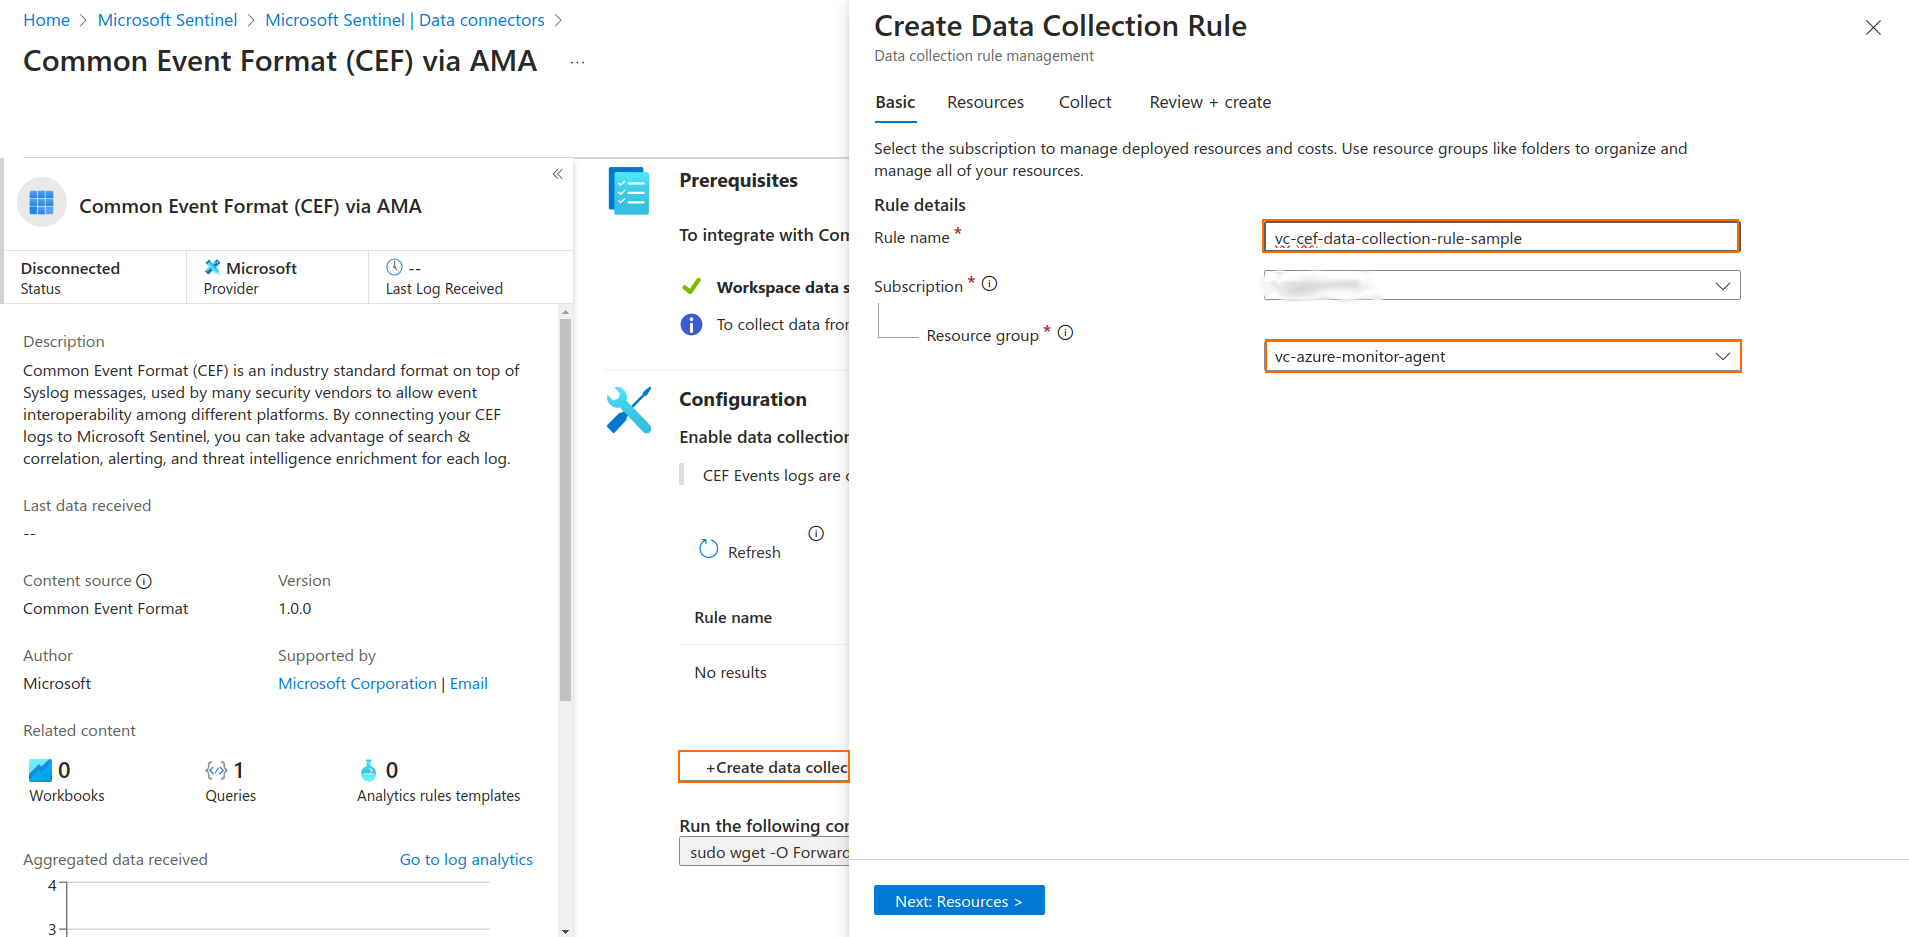Click the Rule details heading
Screen dimensions: 1909x937
tap(920, 205)
